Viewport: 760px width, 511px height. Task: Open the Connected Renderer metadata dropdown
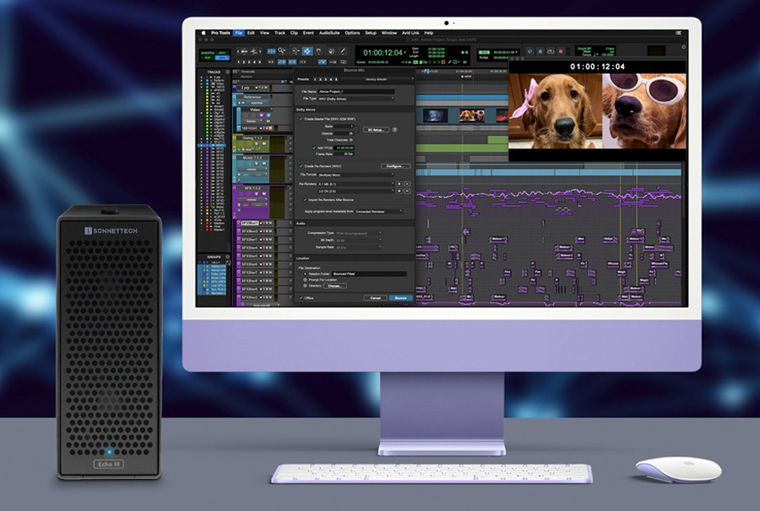pyautogui.click(x=379, y=211)
